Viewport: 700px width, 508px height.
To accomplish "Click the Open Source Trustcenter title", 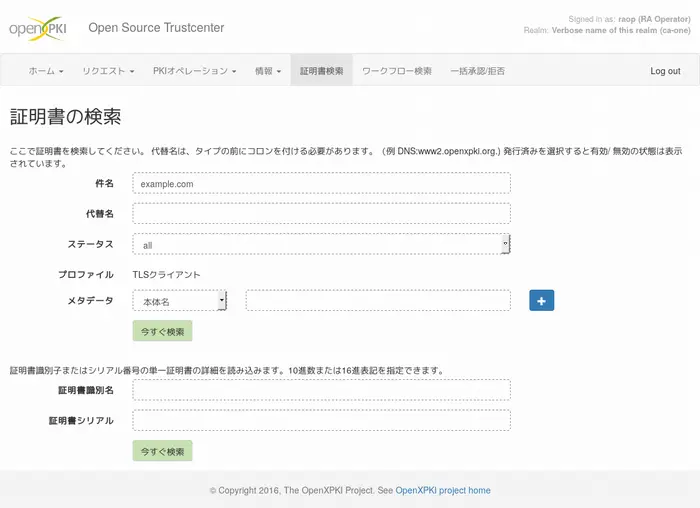I will pyautogui.click(x=156, y=28).
